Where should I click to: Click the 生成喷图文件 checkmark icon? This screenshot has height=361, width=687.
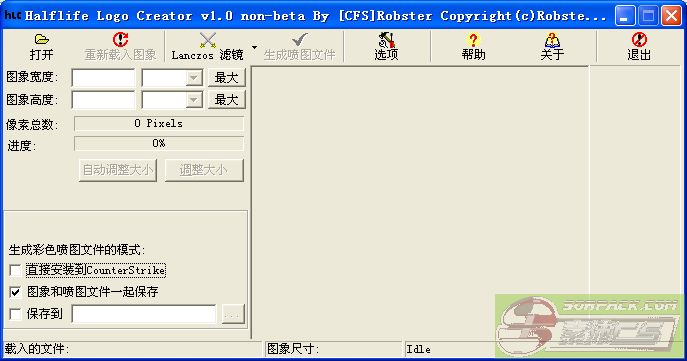pyautogui.click(x=300, y=39)
